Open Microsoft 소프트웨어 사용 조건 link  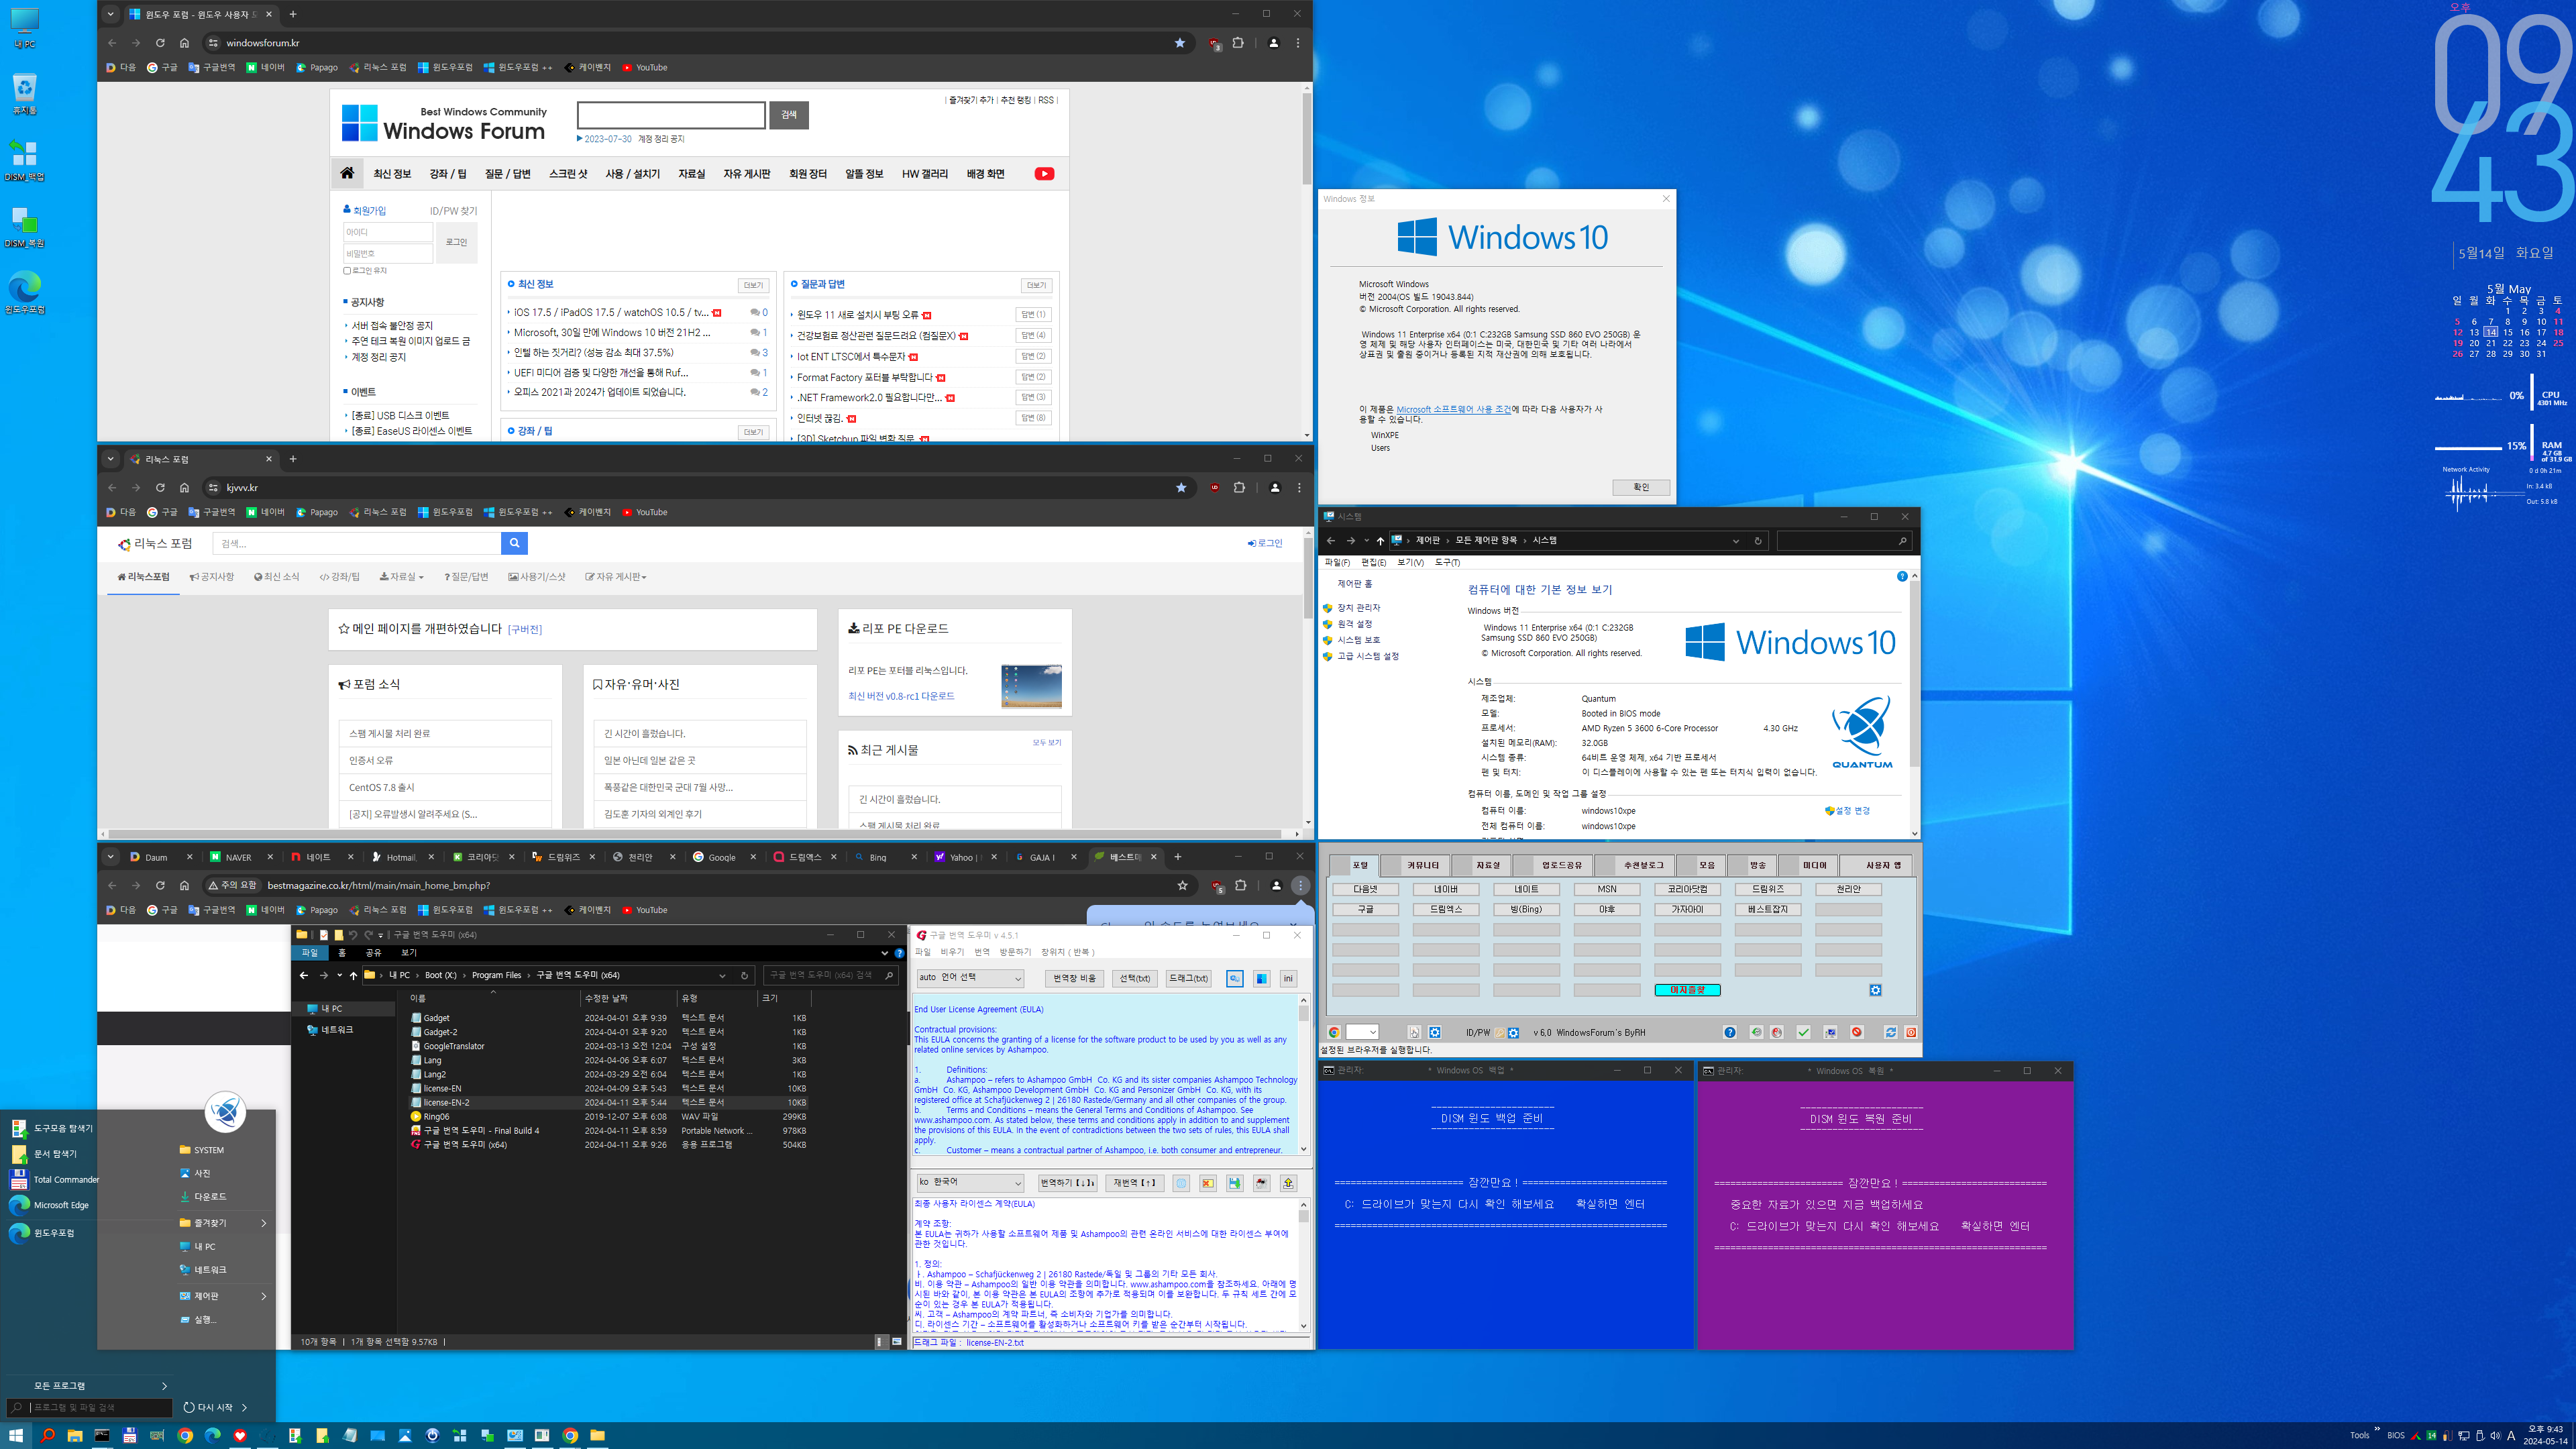(x=1454, y=410)
